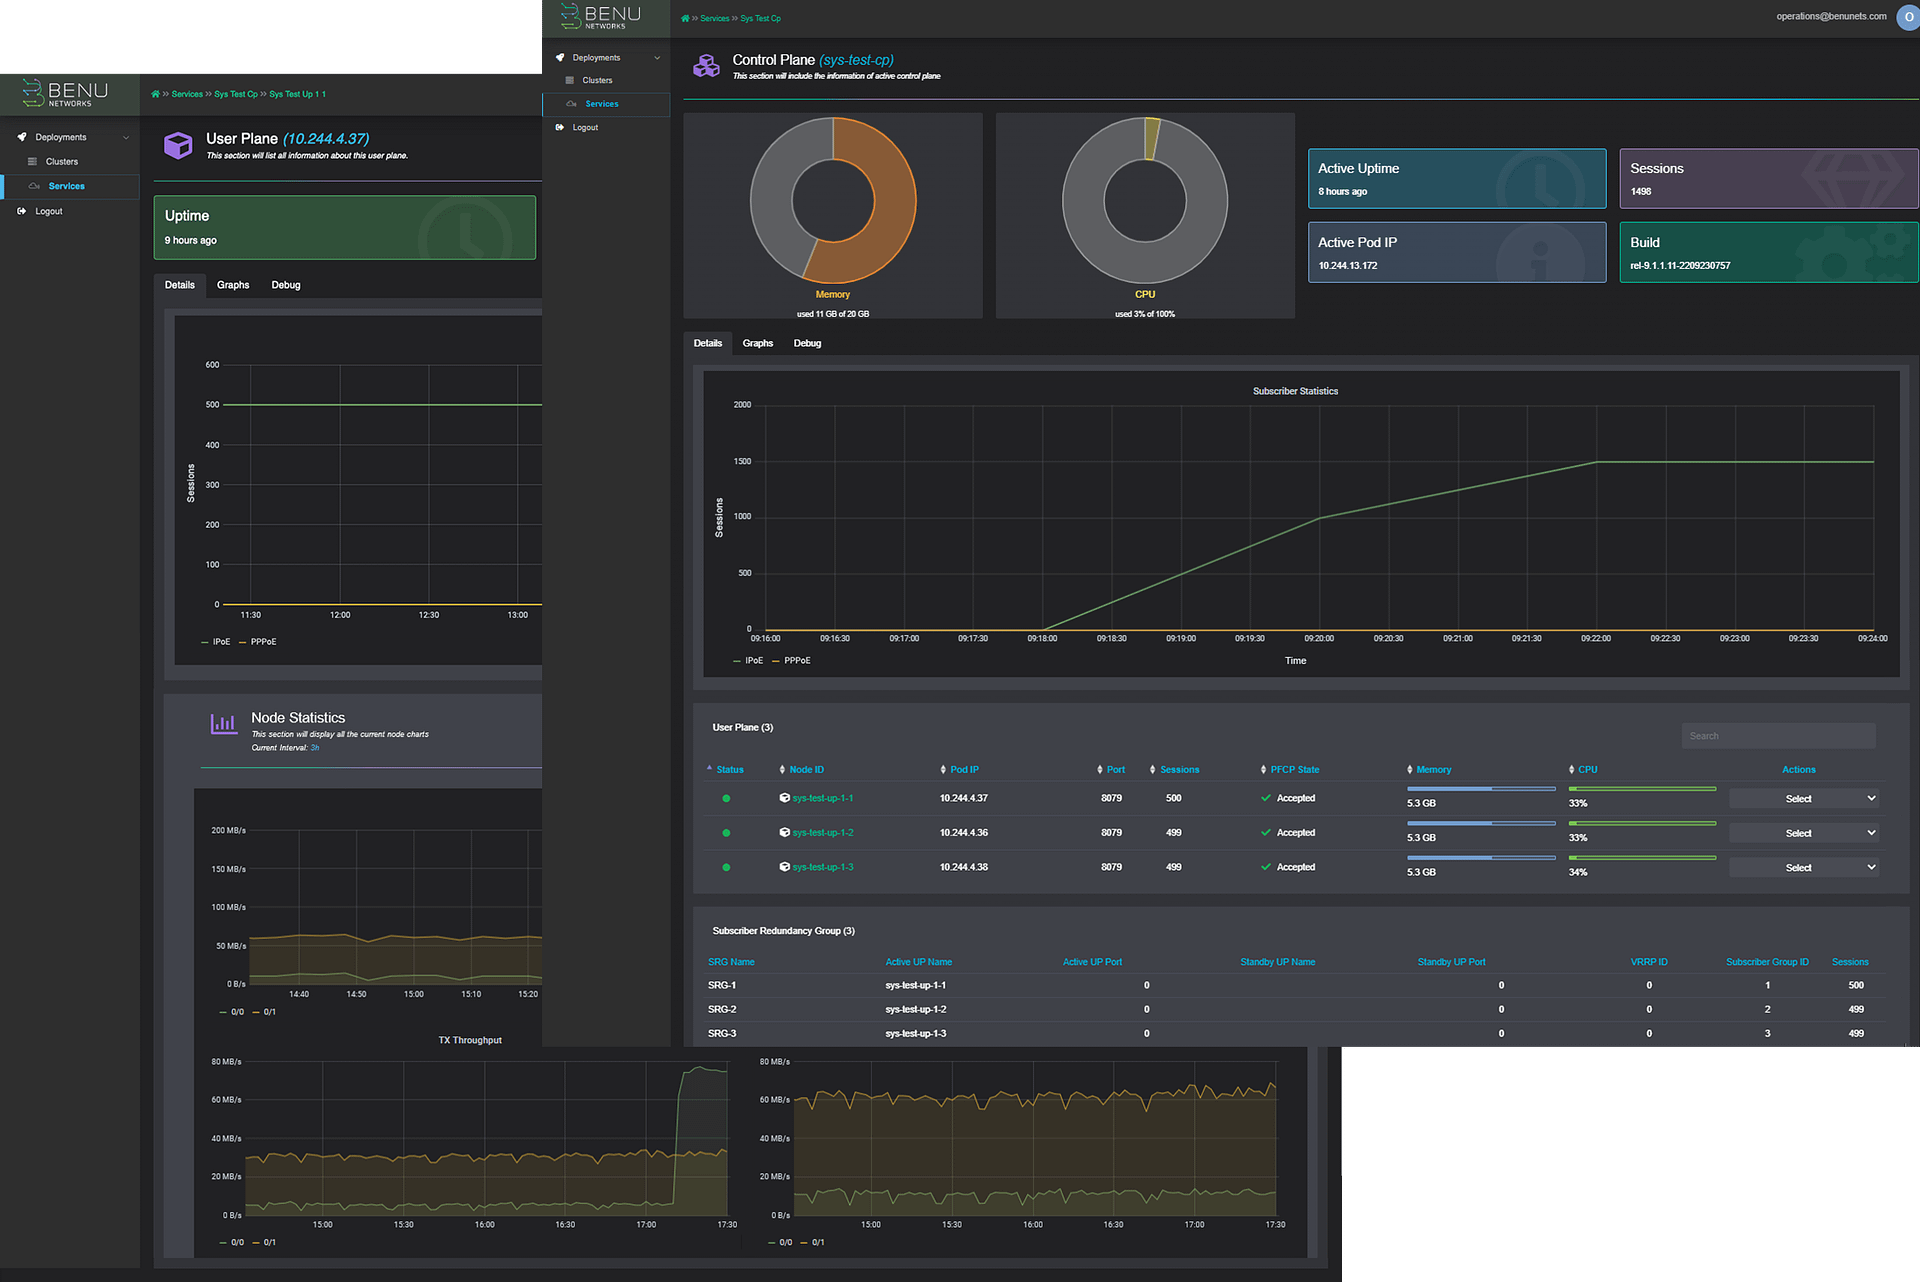Screen dimensions: 1920x1282
Task: Click the User Plane Search field
Action: 1778,736
